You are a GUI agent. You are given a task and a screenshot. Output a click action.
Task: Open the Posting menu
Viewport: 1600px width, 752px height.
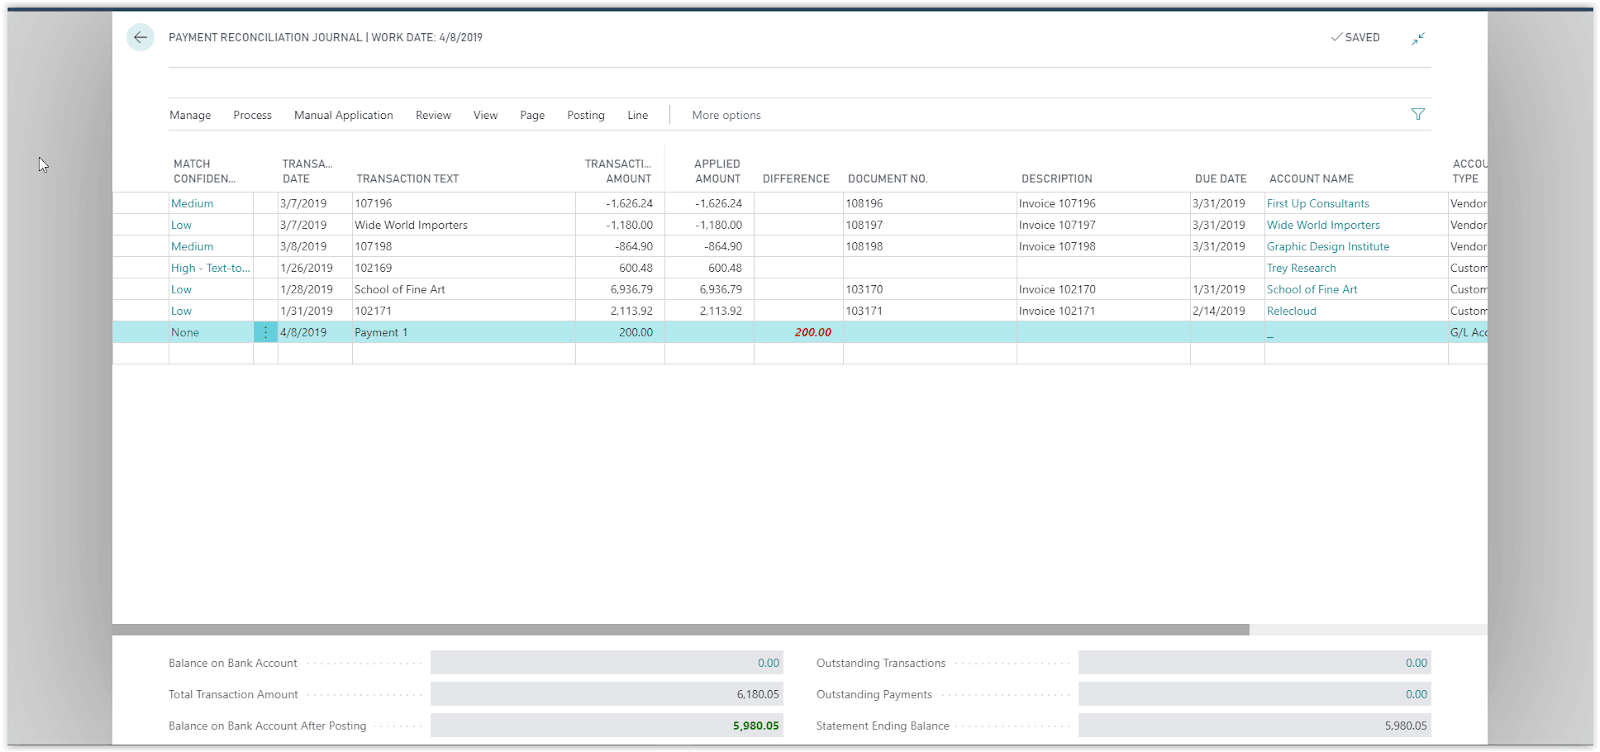(x=586, y=115)
